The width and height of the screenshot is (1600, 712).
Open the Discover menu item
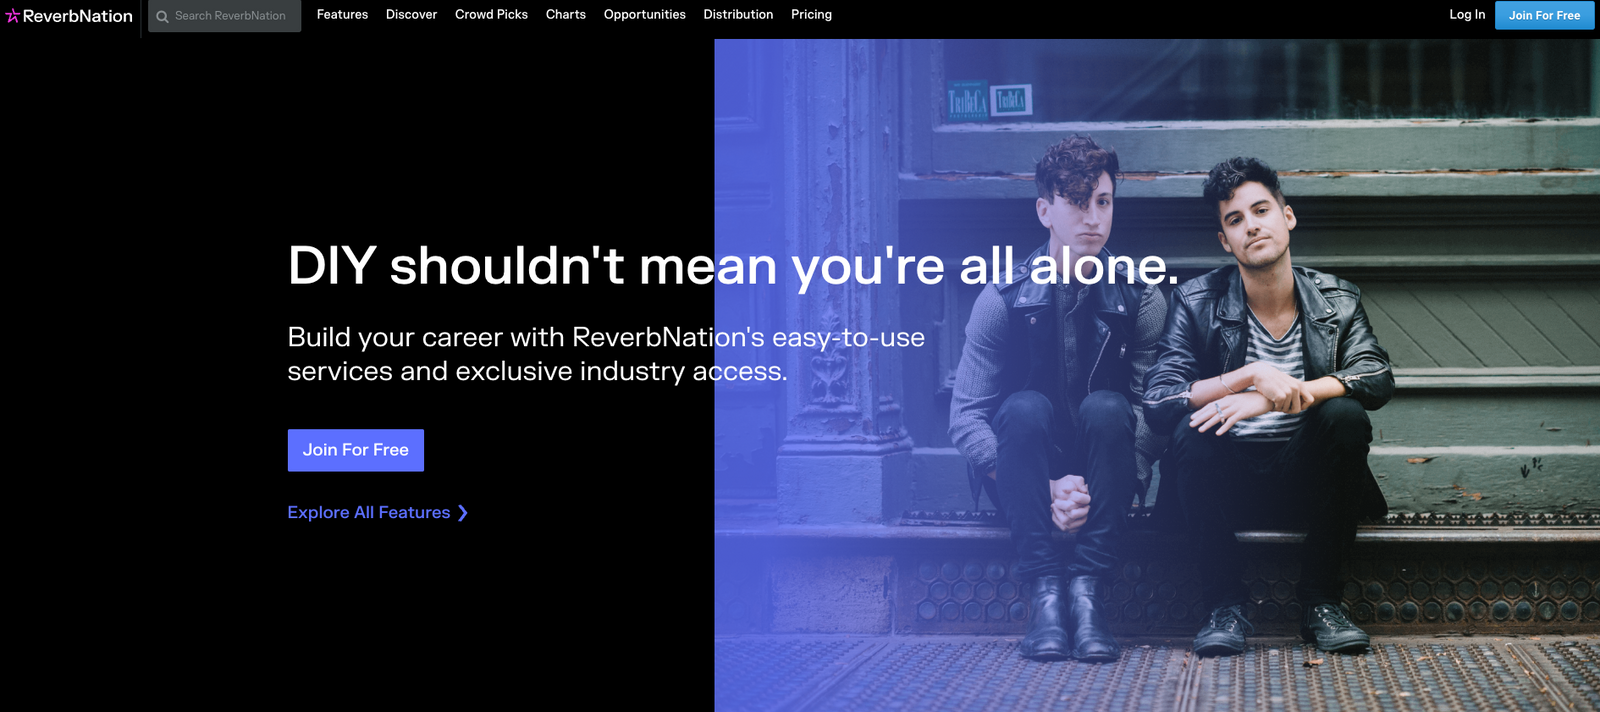411,15
